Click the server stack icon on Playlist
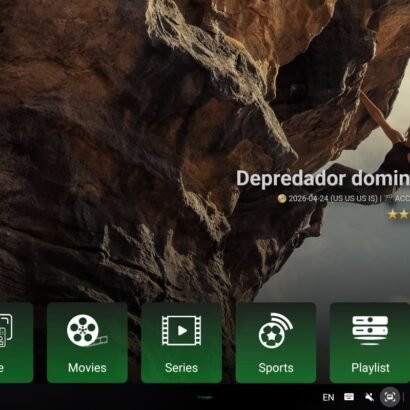 click(x=370, y=330)
